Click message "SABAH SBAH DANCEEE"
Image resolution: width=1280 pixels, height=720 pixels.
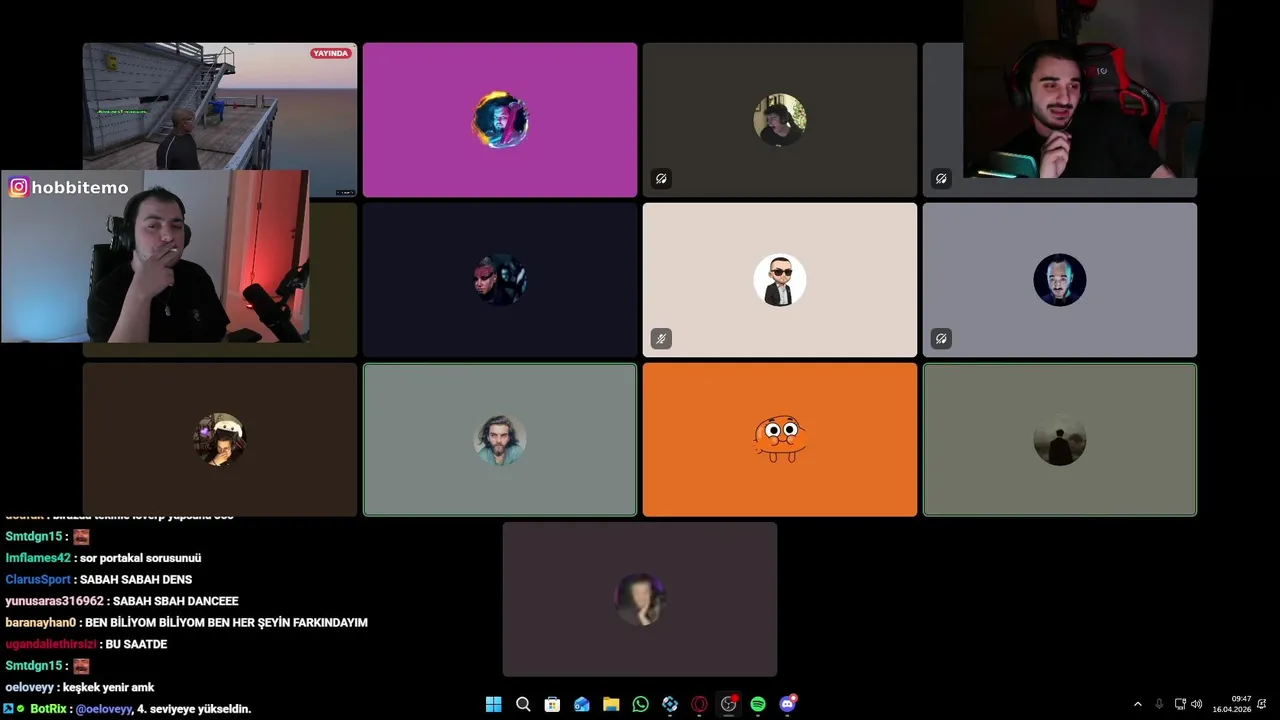176,601
